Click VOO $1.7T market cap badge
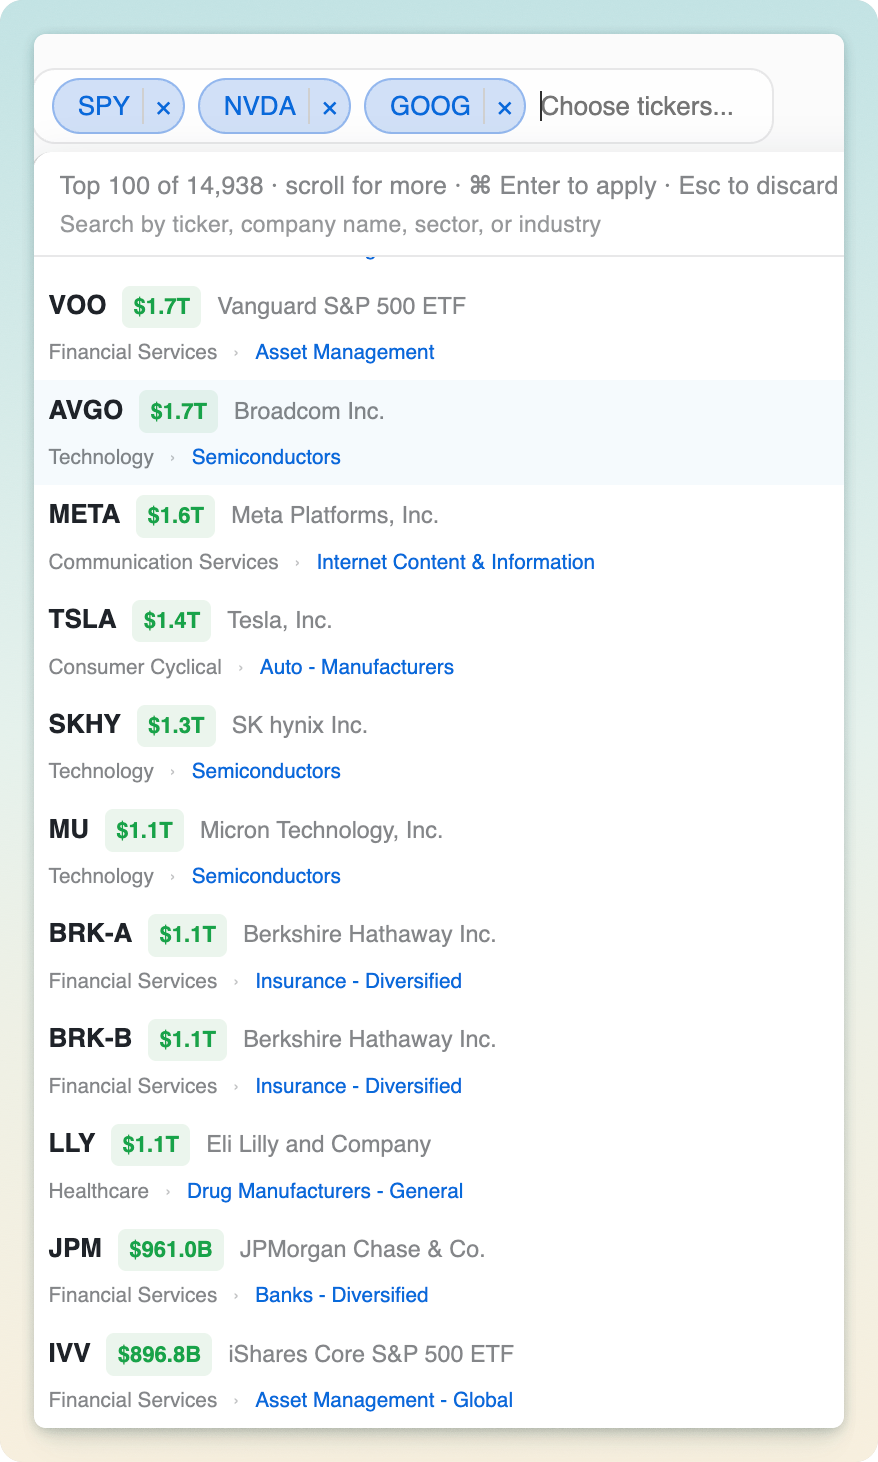The height and width of the screenshot is (1462, 878). pyautogui.click(x=161, y=307)
